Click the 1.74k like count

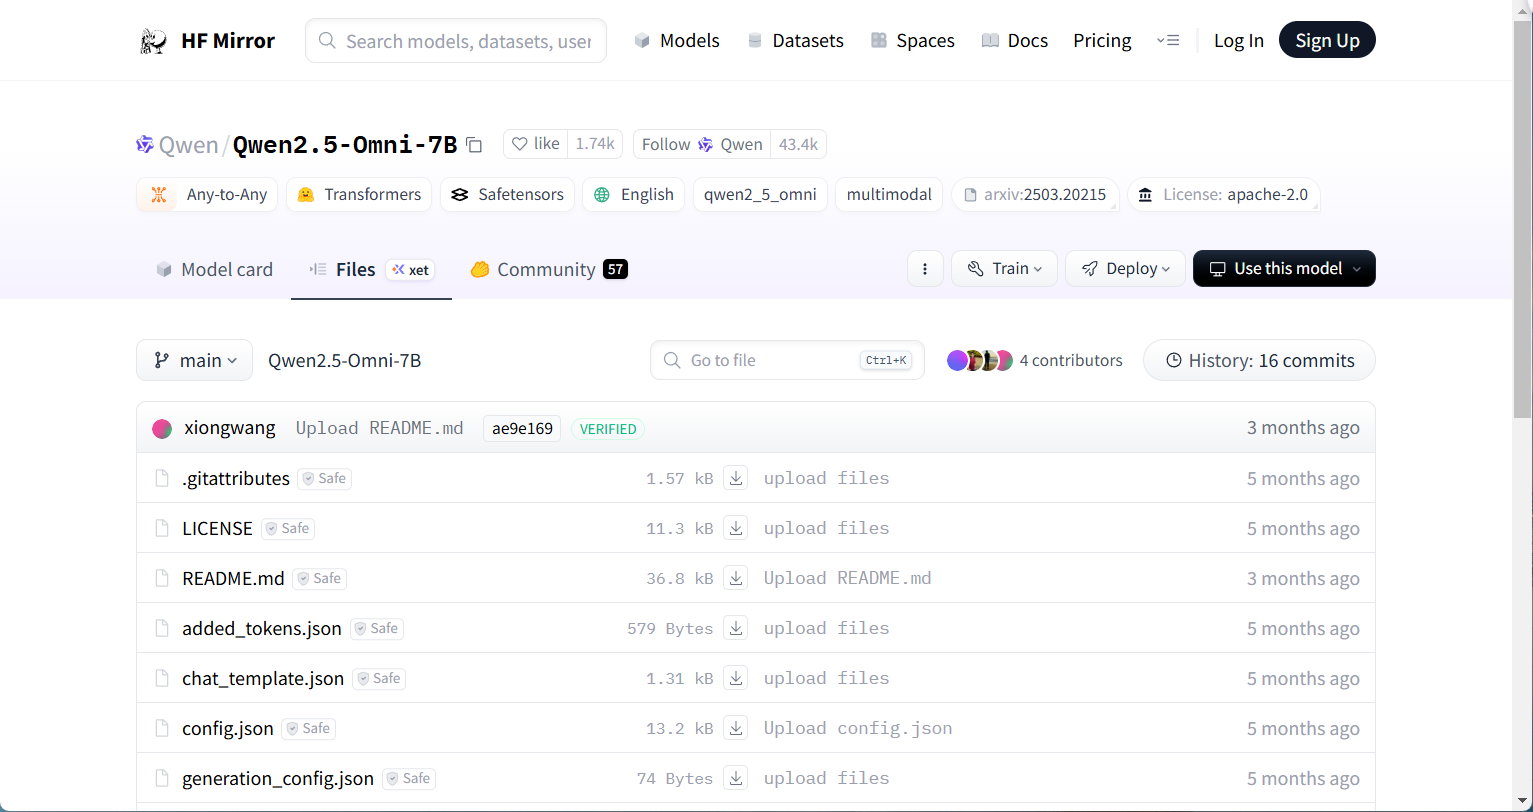595,144
